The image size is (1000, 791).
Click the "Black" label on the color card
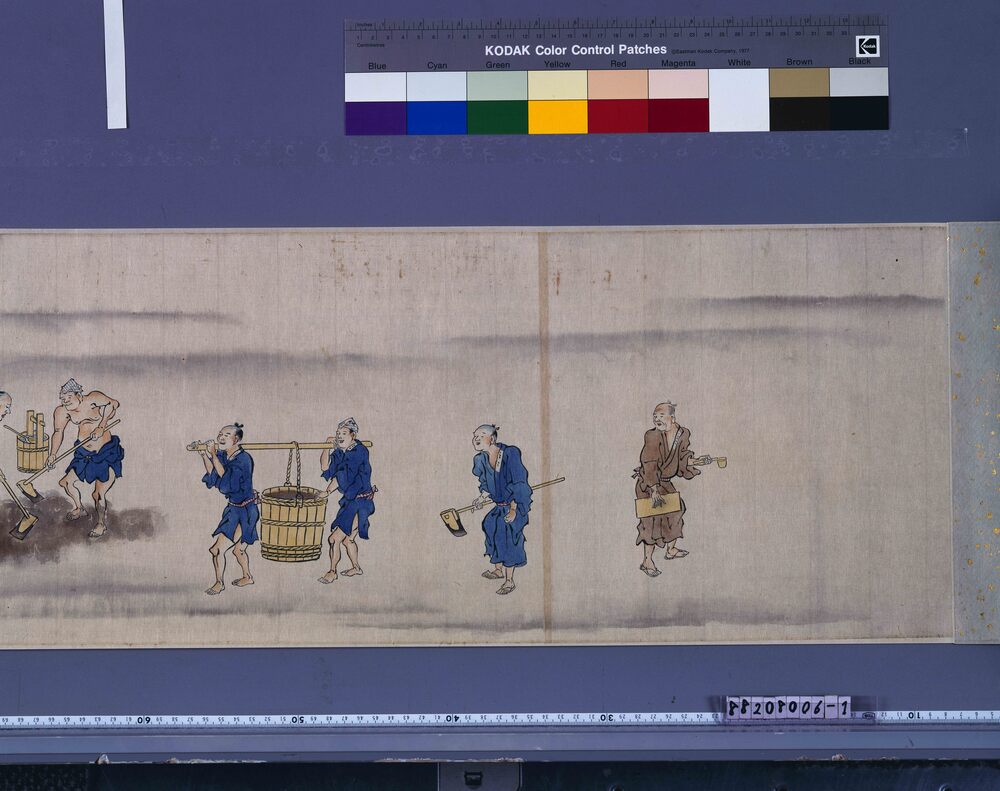pyautogui.click(x=860, y=61)
